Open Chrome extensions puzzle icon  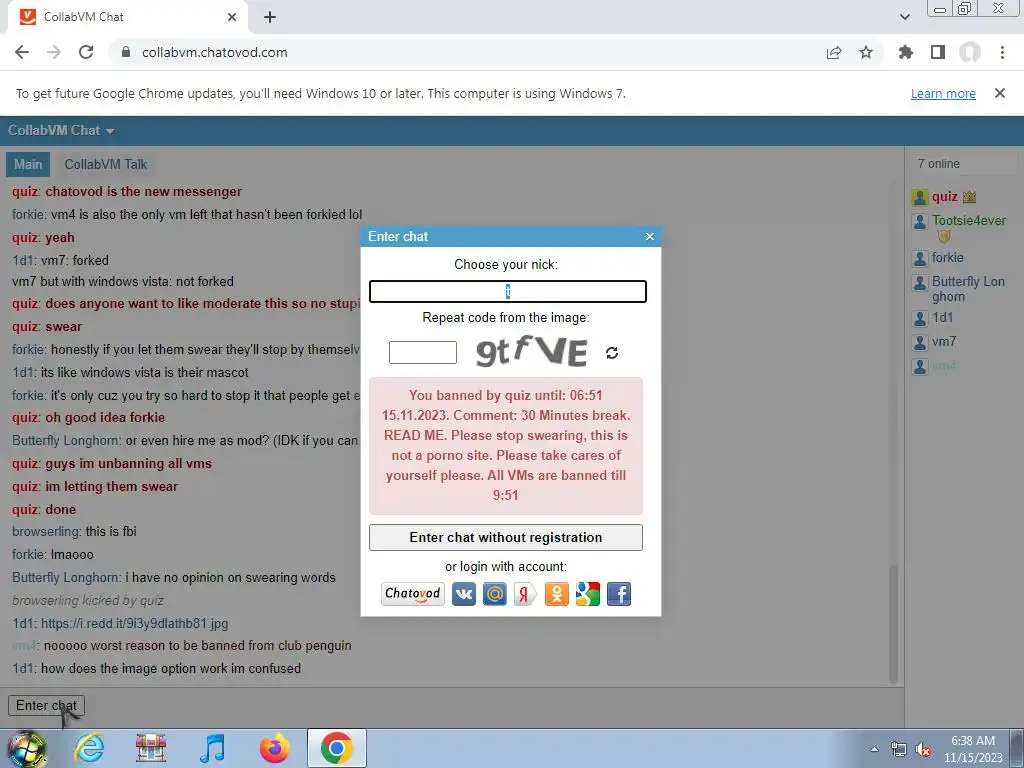pos(905,52)
